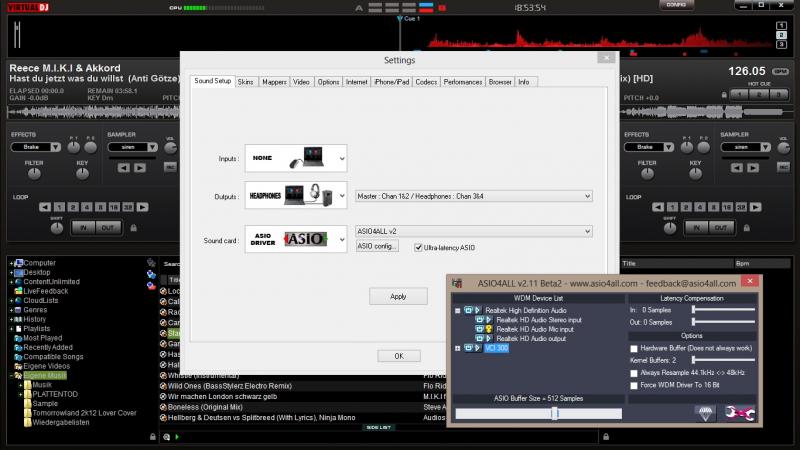This screenshot has width=800, height=450.
Task: Open the LiveFeedback folder icon
Action: [17, 290]
